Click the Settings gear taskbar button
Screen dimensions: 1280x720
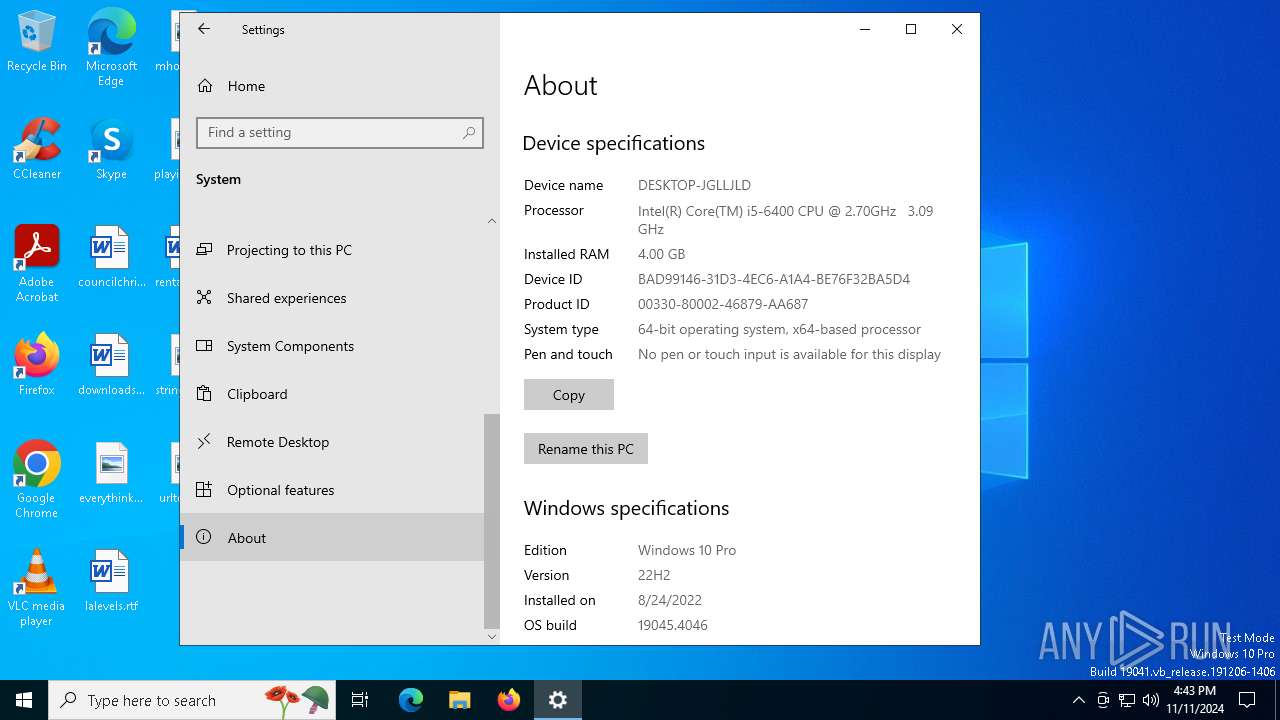pyautogui.click(x=558, y=700)
